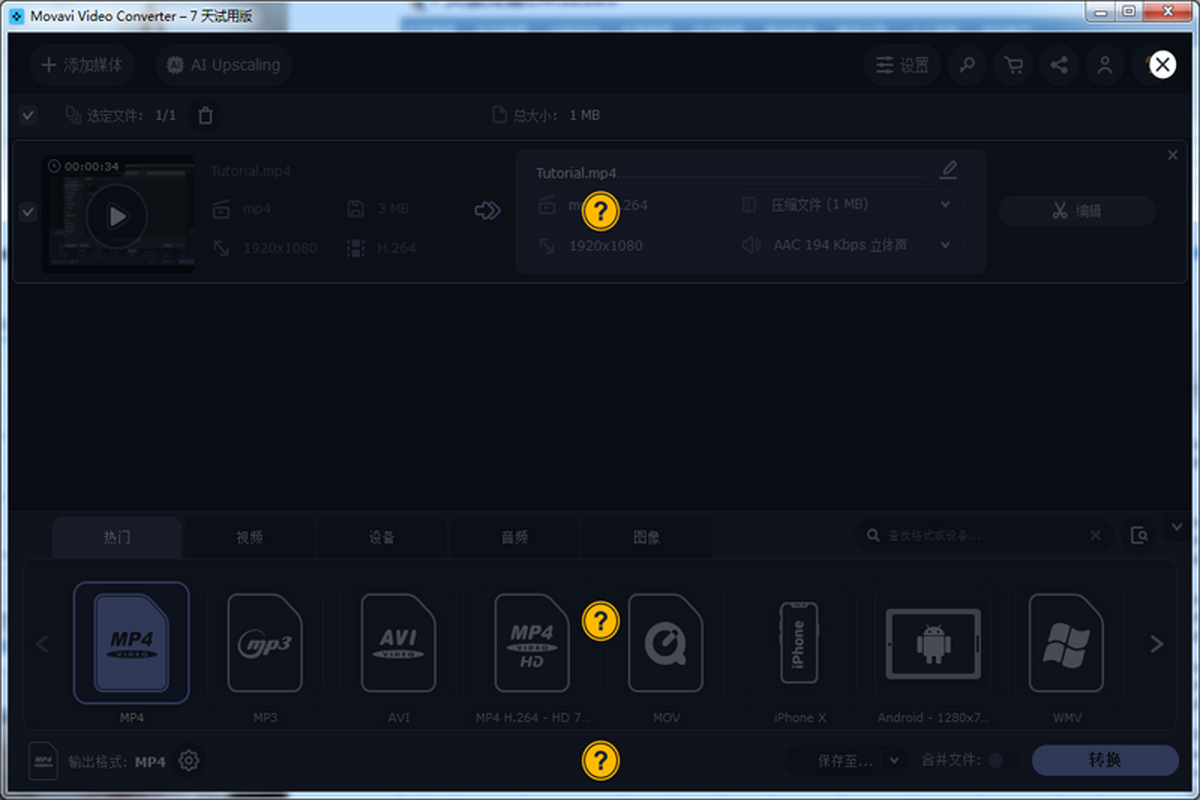The height and width of the screenshot is (800, 1200).
Task: Uncheck the Tutorial.mp4 file checkbox
Action: point(28,212)
